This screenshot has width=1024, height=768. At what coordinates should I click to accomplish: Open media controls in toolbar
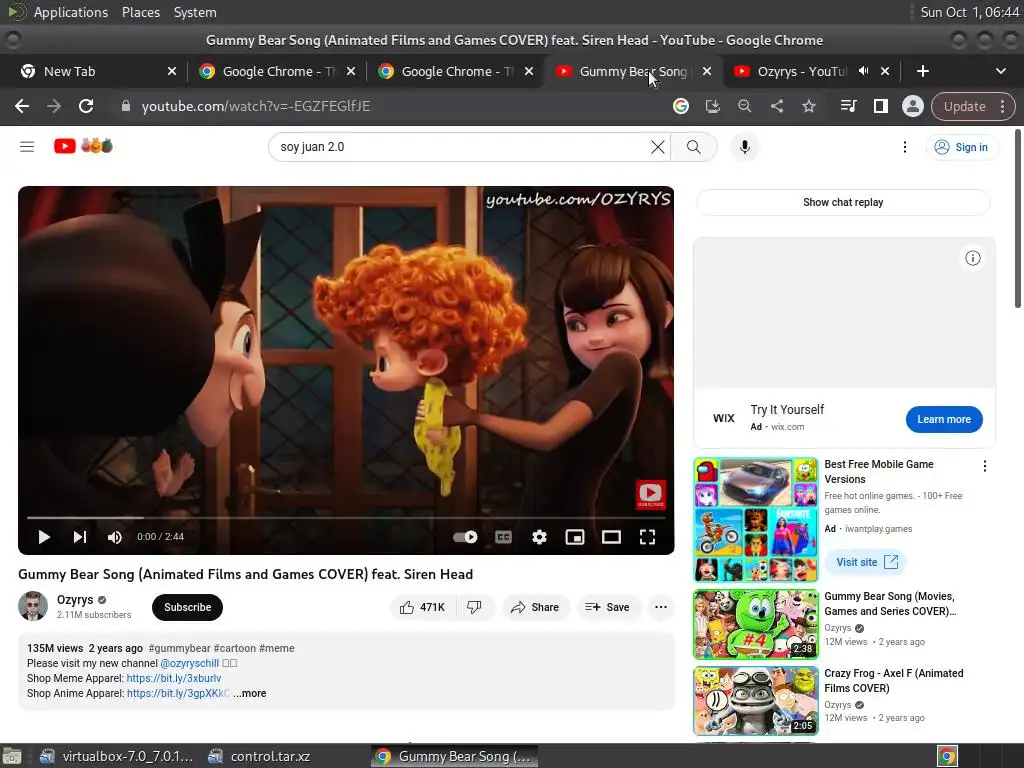tap(848, 106)
